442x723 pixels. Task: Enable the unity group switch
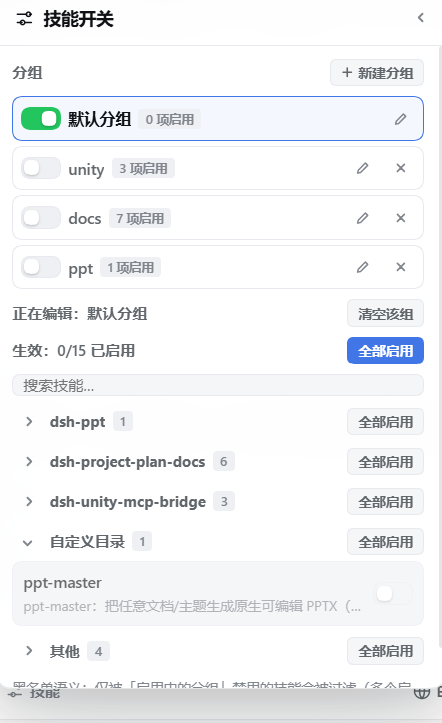point(41,168)
